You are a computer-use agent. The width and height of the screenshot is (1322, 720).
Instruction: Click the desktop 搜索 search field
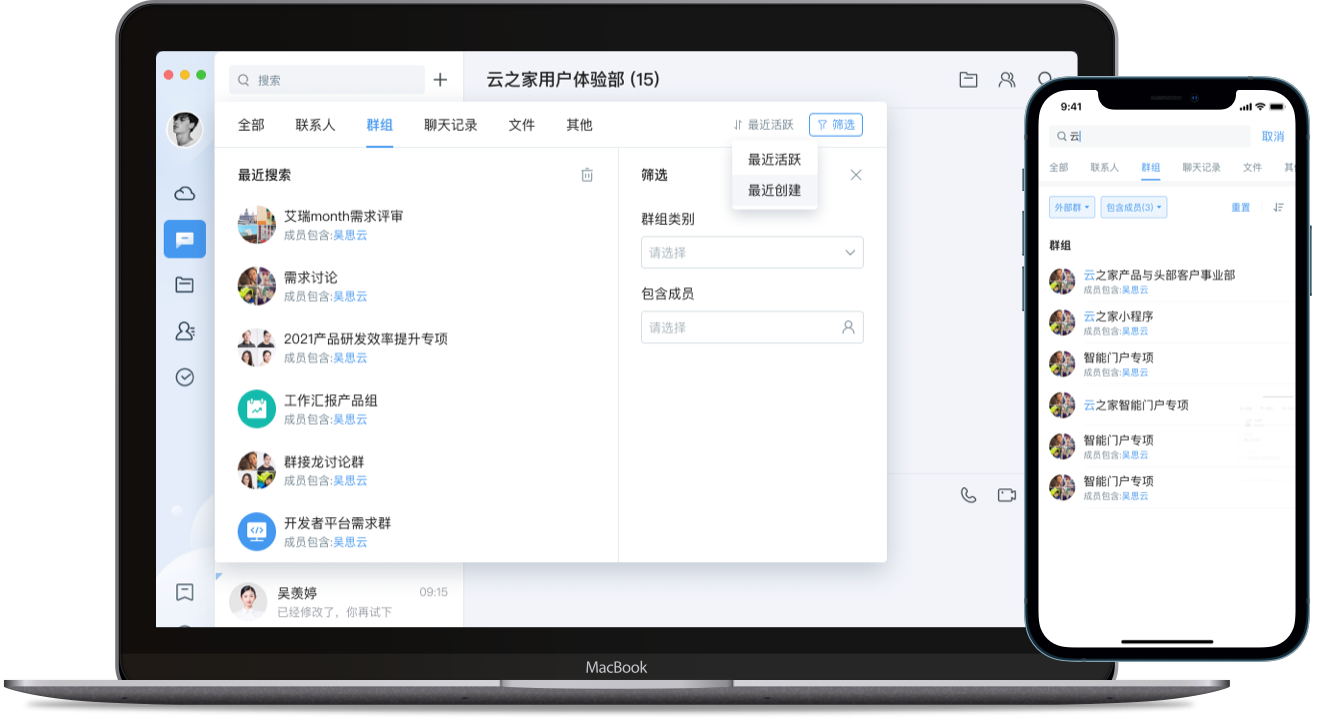tap(327, 80)
